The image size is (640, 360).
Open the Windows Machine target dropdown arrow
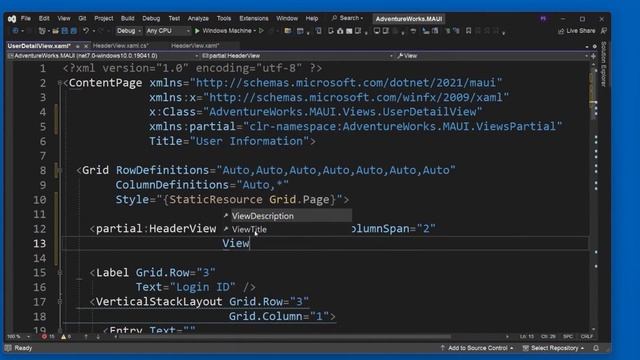click(255, 31)
